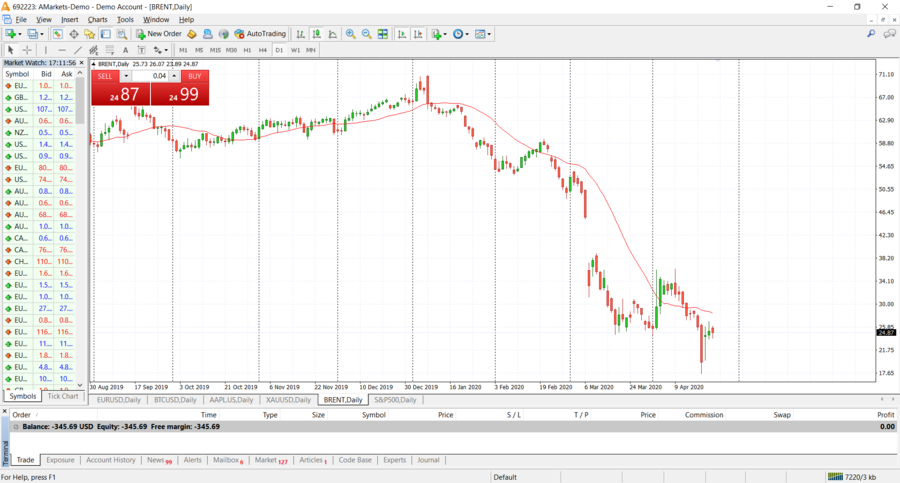Click the tile windows icon
Viewport: 900px width, 483px height.
(382, 34)
